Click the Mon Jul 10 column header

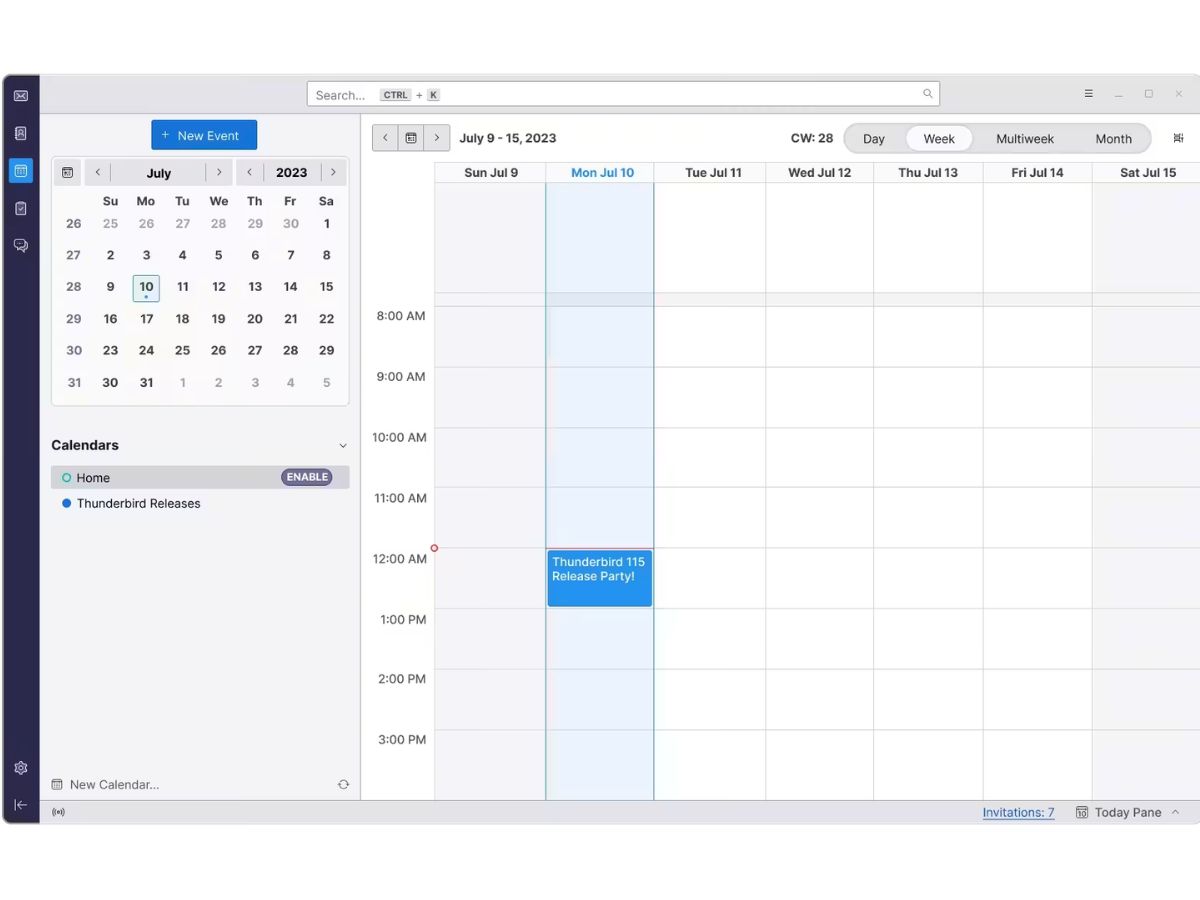[602, 173]
